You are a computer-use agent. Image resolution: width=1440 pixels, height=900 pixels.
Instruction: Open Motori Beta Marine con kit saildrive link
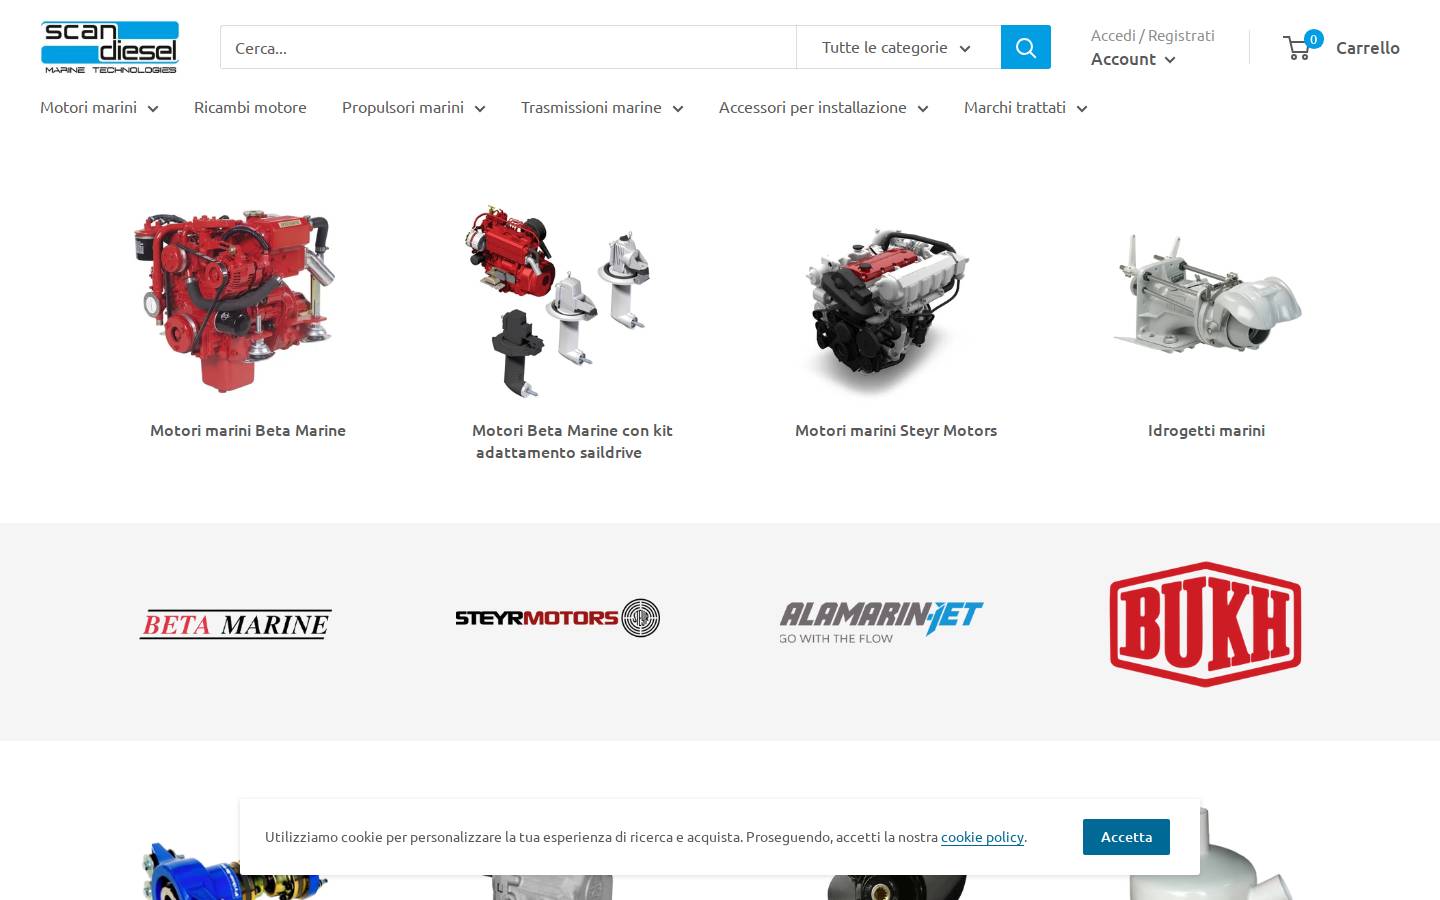point(572,441)
